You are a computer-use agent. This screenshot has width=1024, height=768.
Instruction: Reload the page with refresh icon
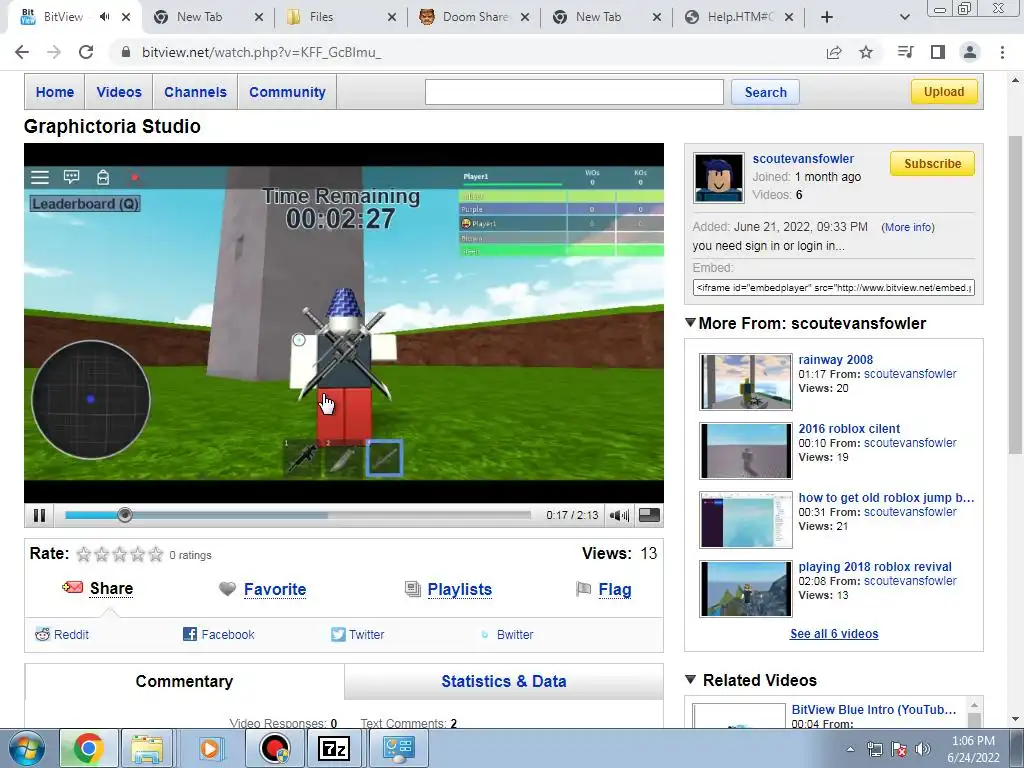86,52
